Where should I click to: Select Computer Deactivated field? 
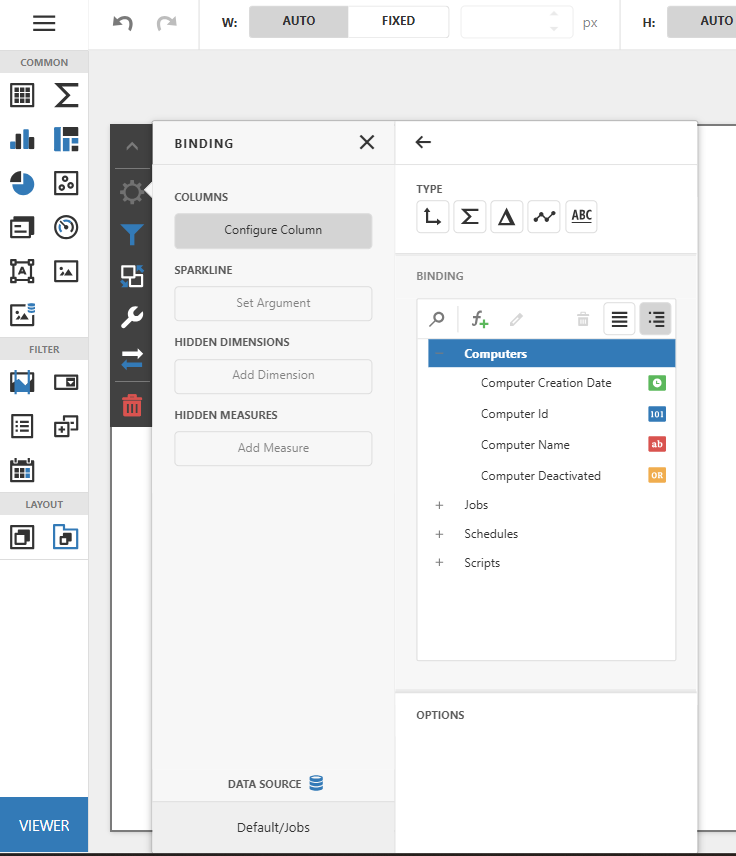point(551,475)
